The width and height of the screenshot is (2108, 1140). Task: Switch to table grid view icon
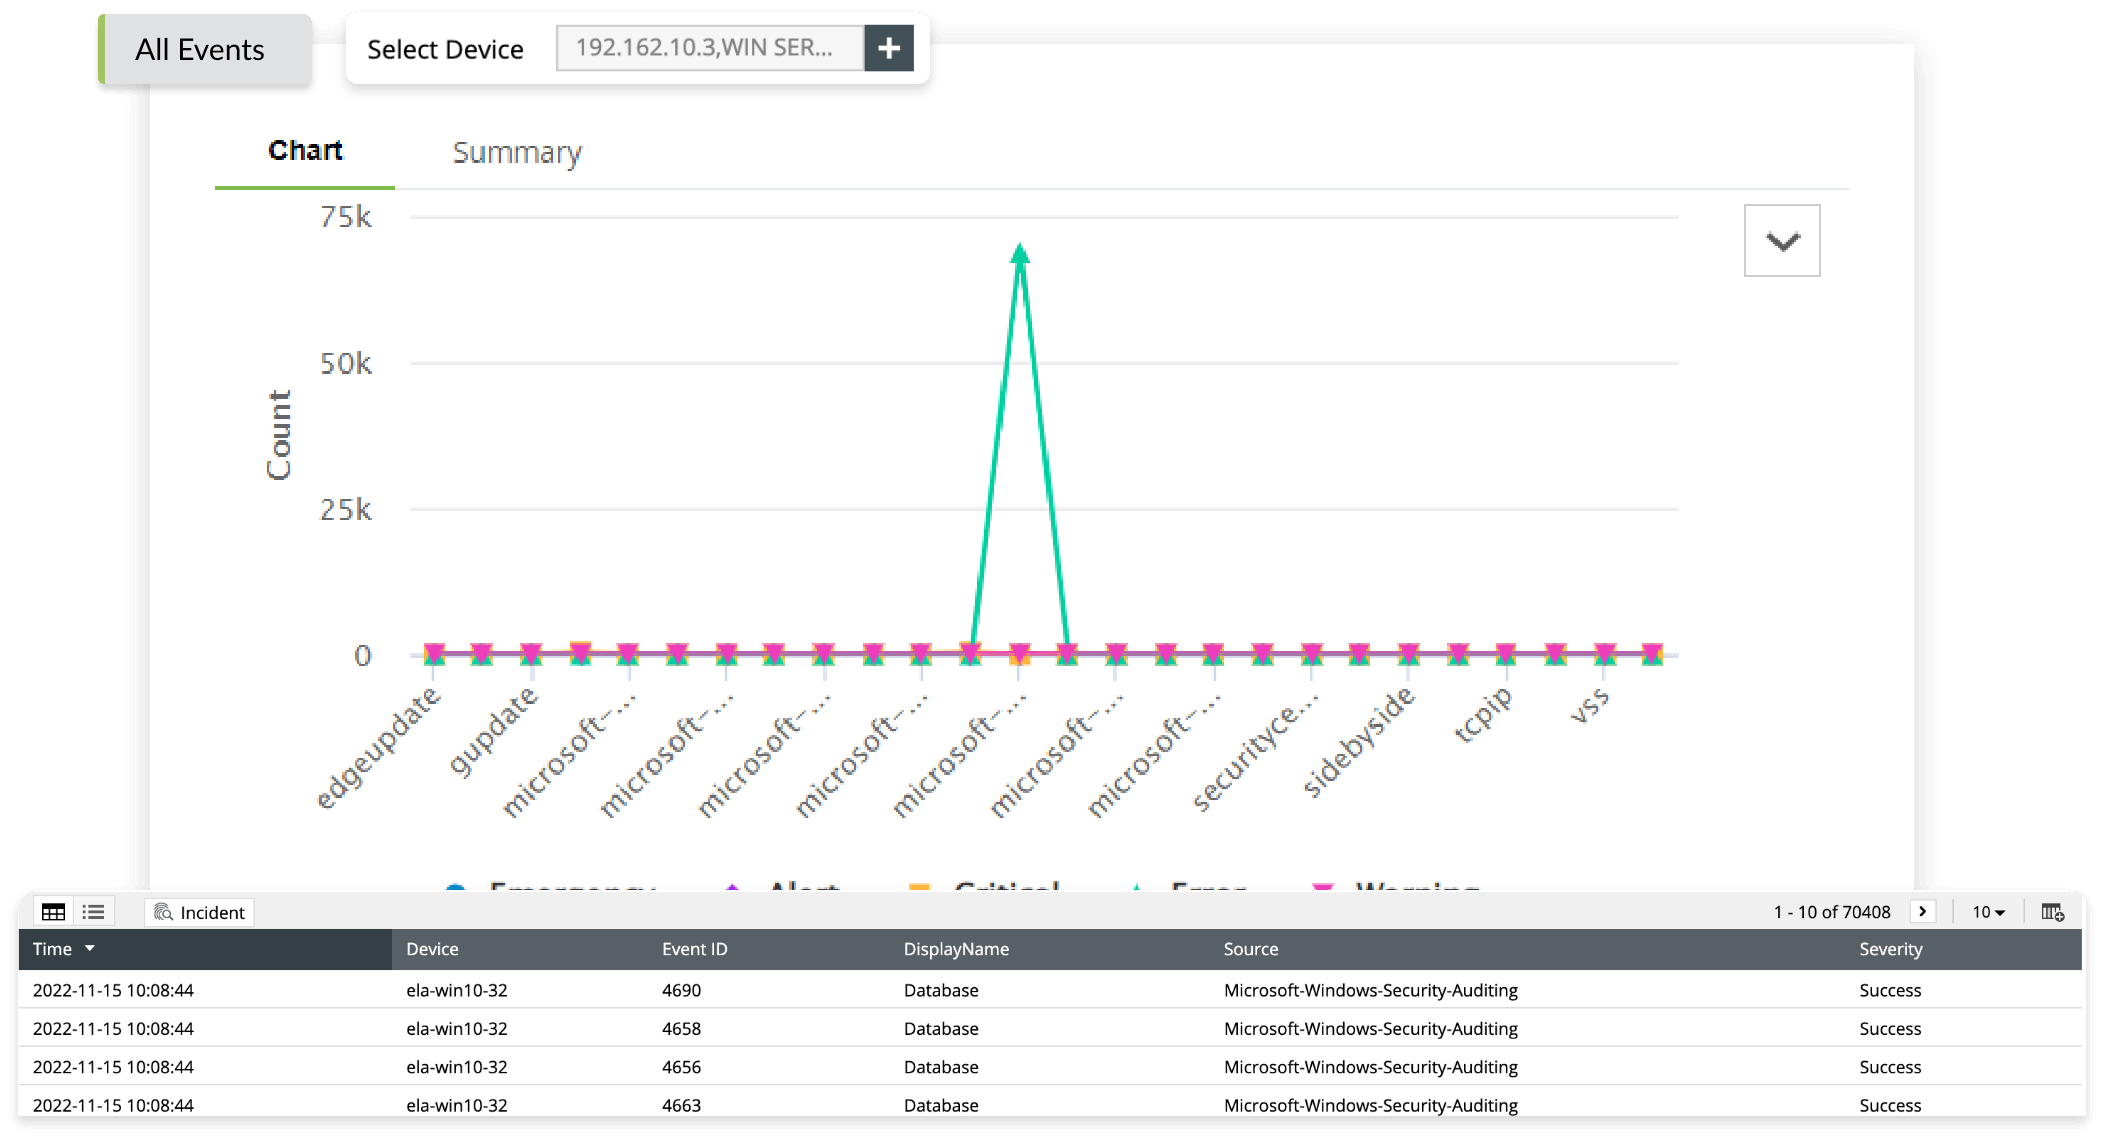pos(54,912)
